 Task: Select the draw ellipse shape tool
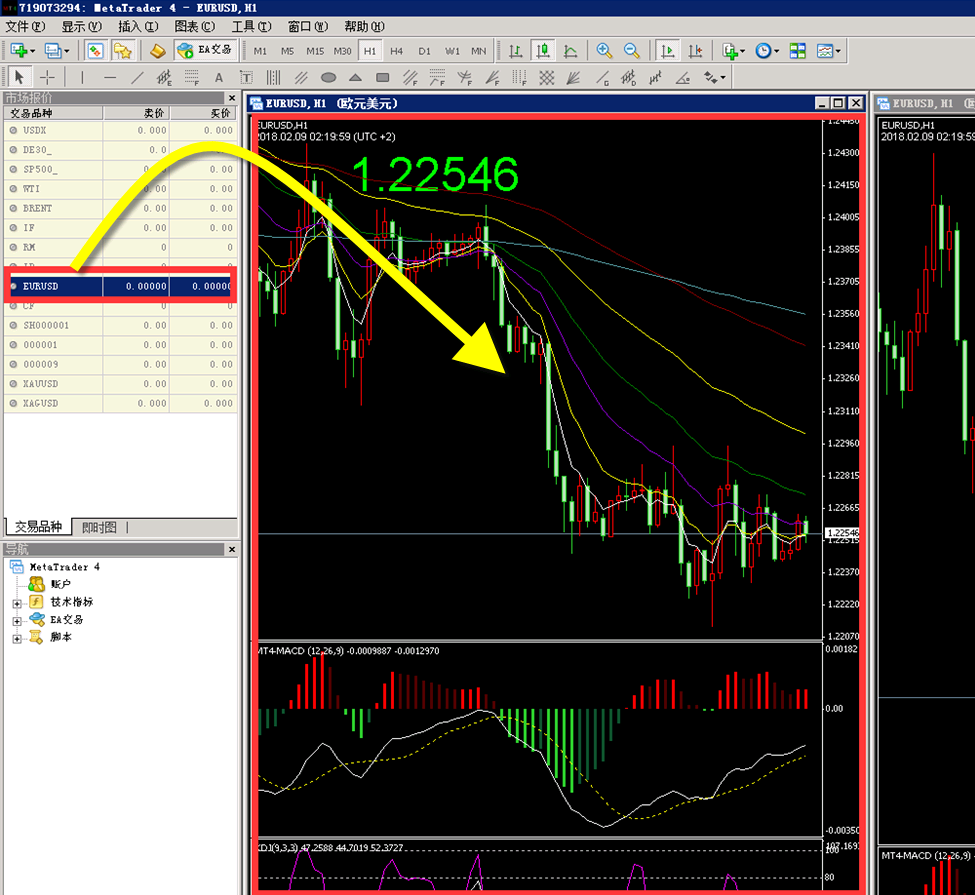tap(328, 77)
